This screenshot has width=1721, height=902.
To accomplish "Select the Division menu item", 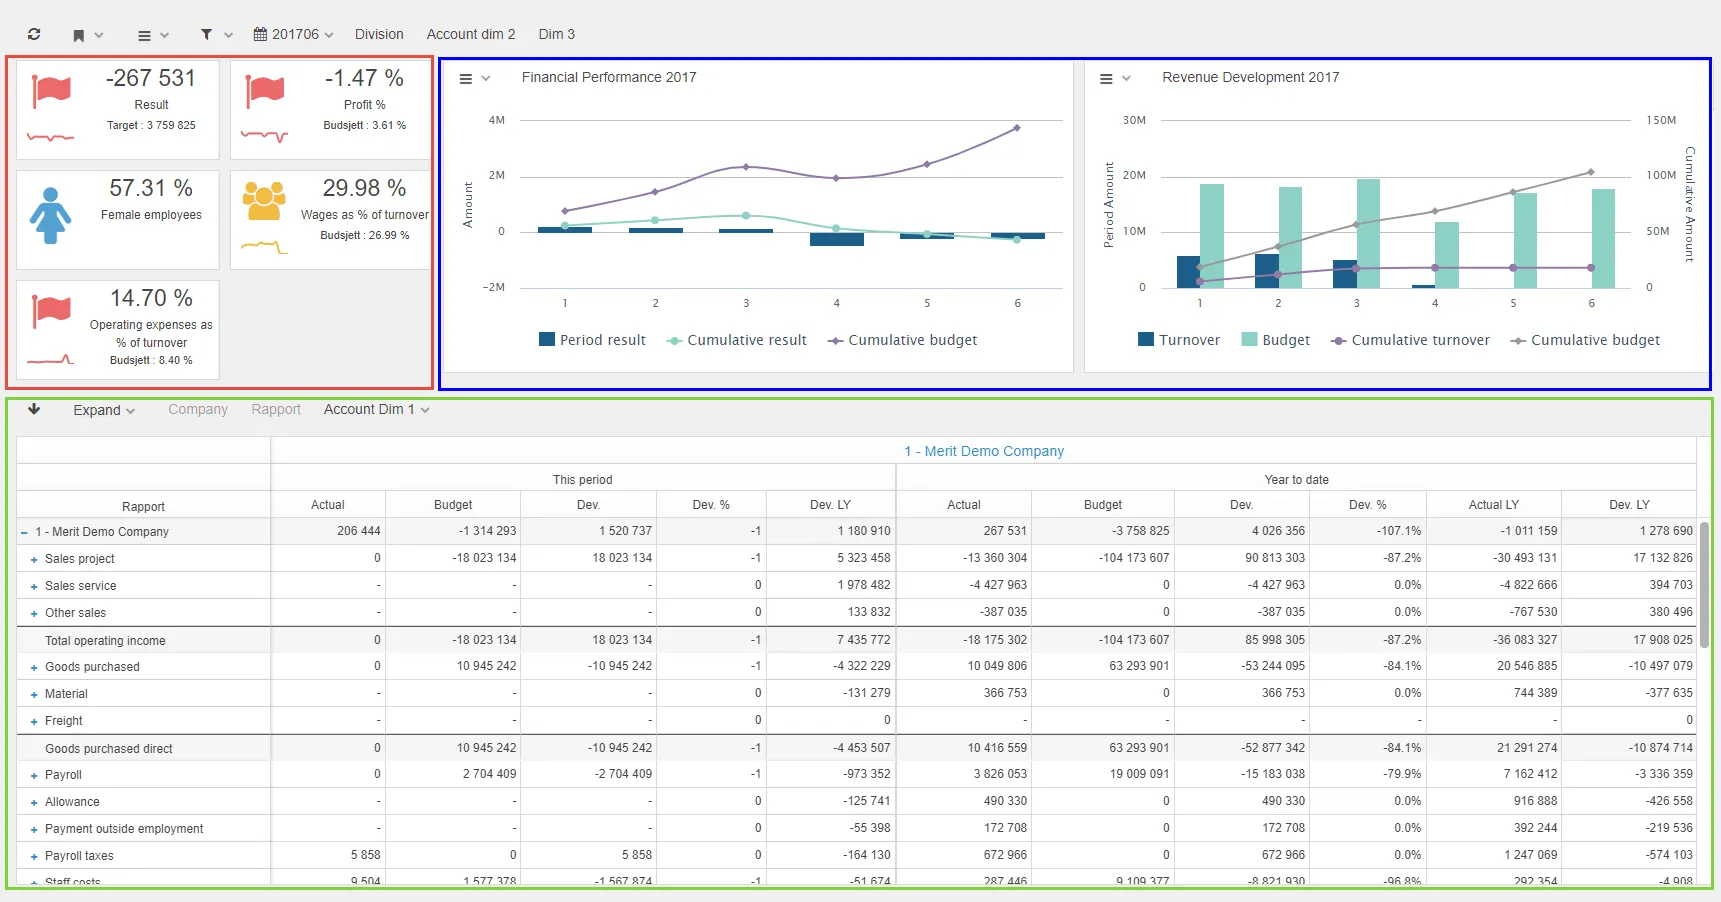I will 379,34.
